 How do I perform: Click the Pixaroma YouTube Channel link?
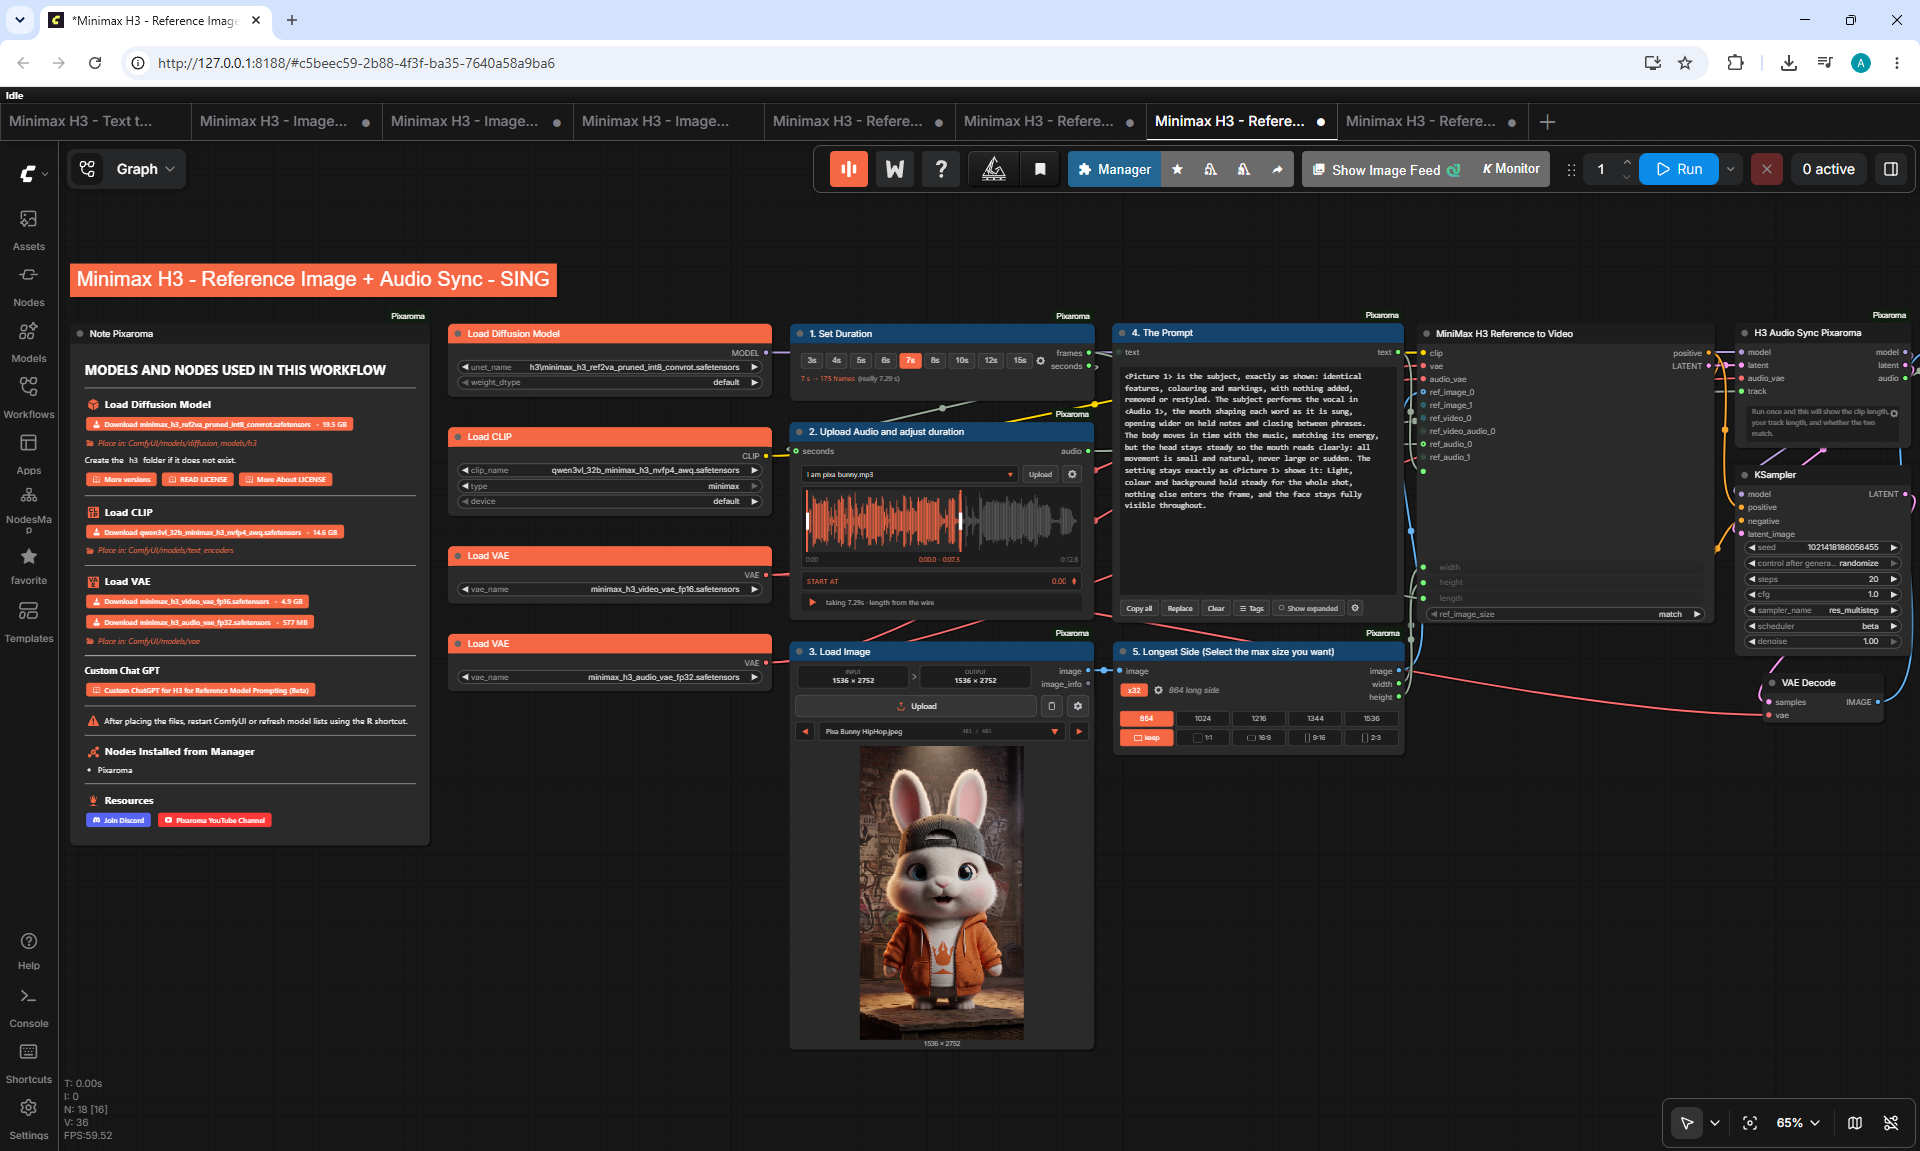tap(215, 820)
